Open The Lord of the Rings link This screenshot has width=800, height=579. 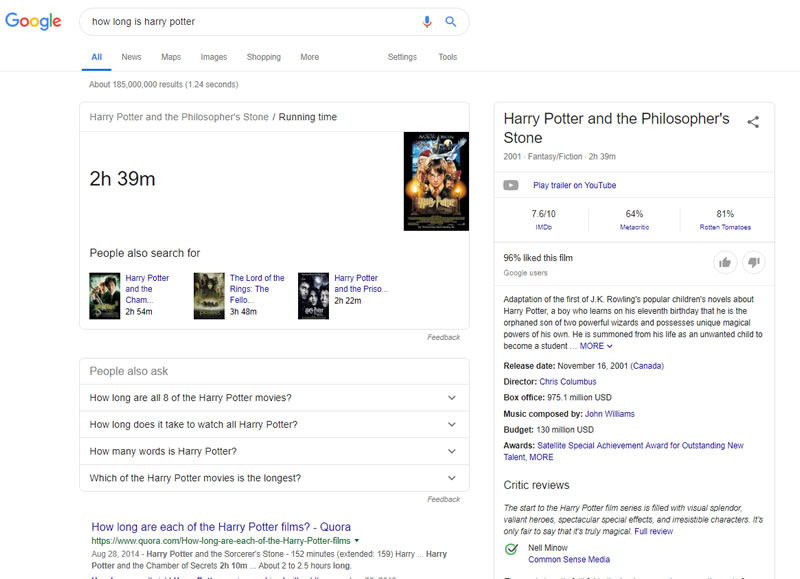[x=257, y=289]
